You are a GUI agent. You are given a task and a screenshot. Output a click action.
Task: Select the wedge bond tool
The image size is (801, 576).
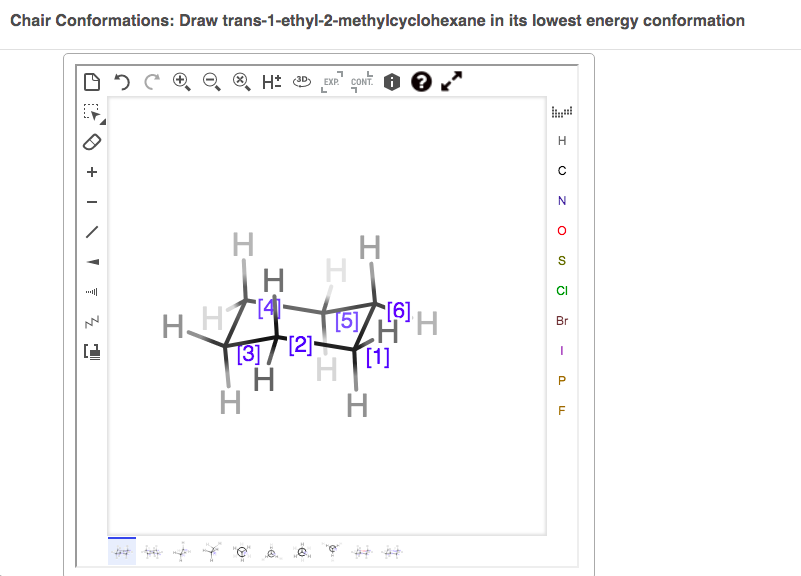pos(91,262)
